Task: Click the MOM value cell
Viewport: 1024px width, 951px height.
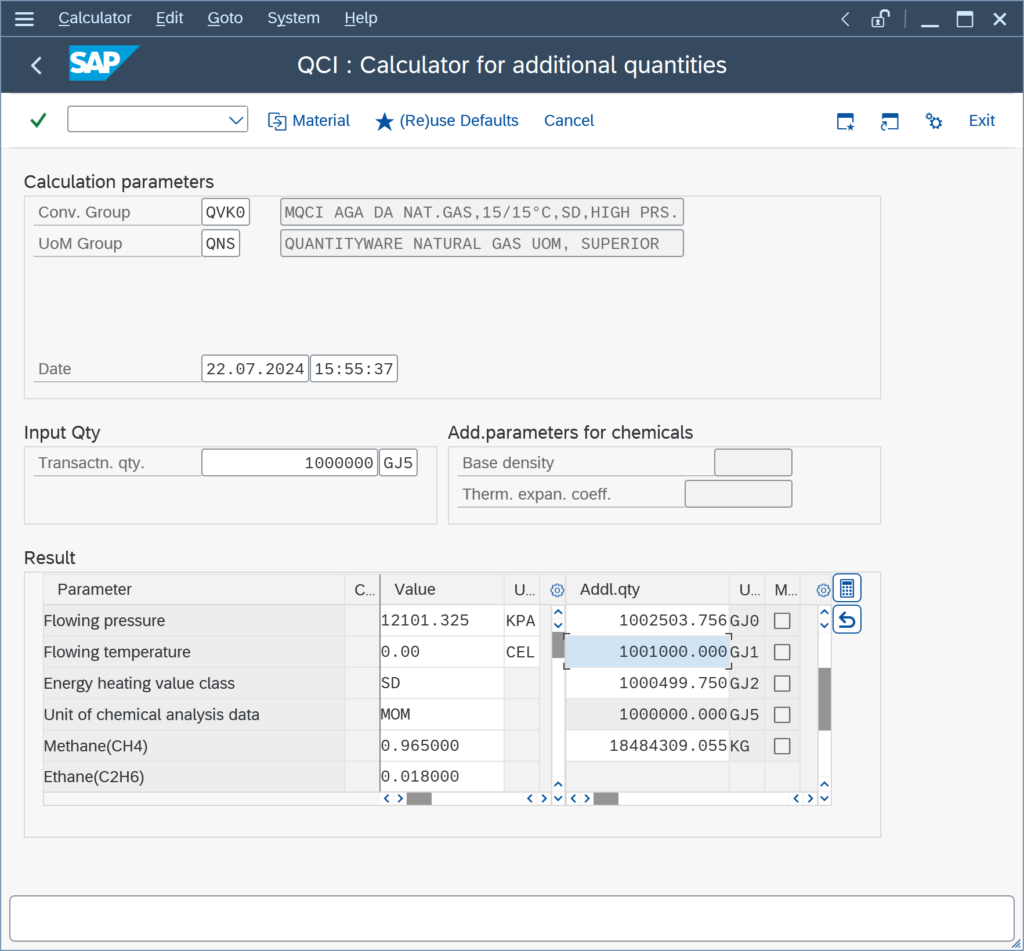Action: (x=441, y=715)
